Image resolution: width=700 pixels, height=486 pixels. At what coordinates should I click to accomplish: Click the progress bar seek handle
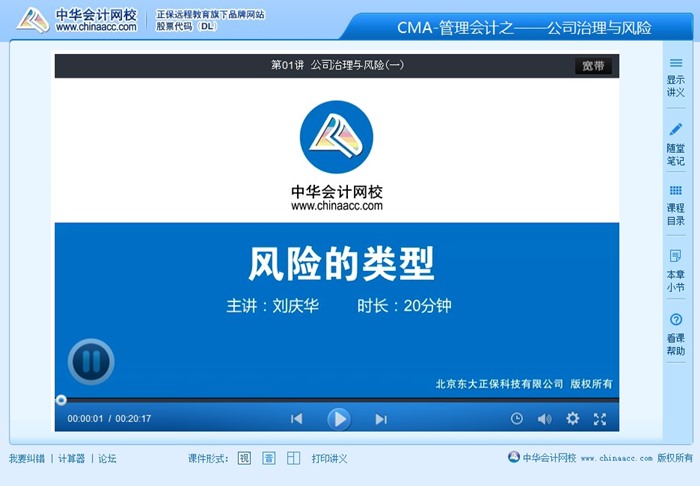(x=61, y=400)
